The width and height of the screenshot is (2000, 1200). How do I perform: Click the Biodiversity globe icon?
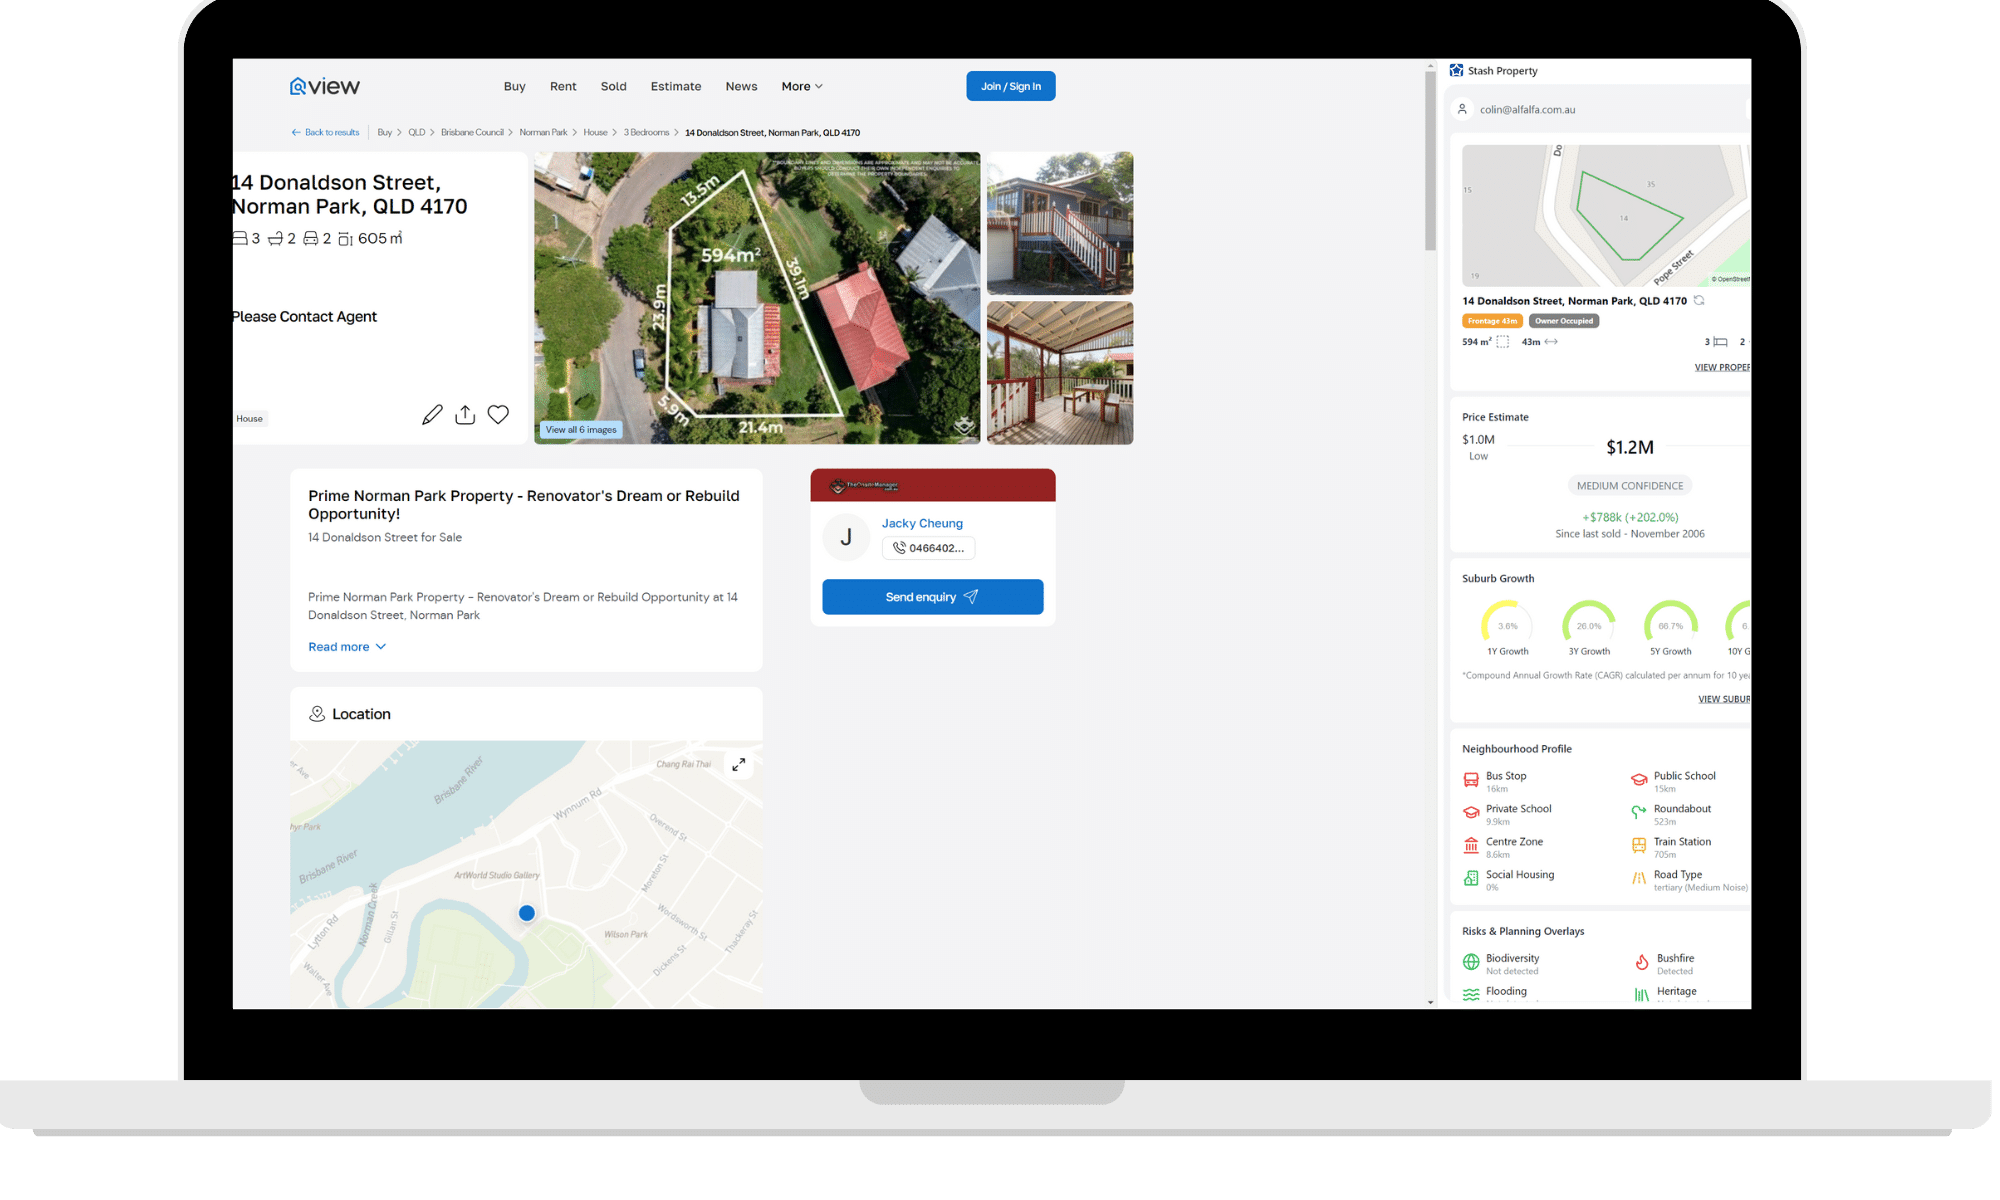(x=1471, y=962)
